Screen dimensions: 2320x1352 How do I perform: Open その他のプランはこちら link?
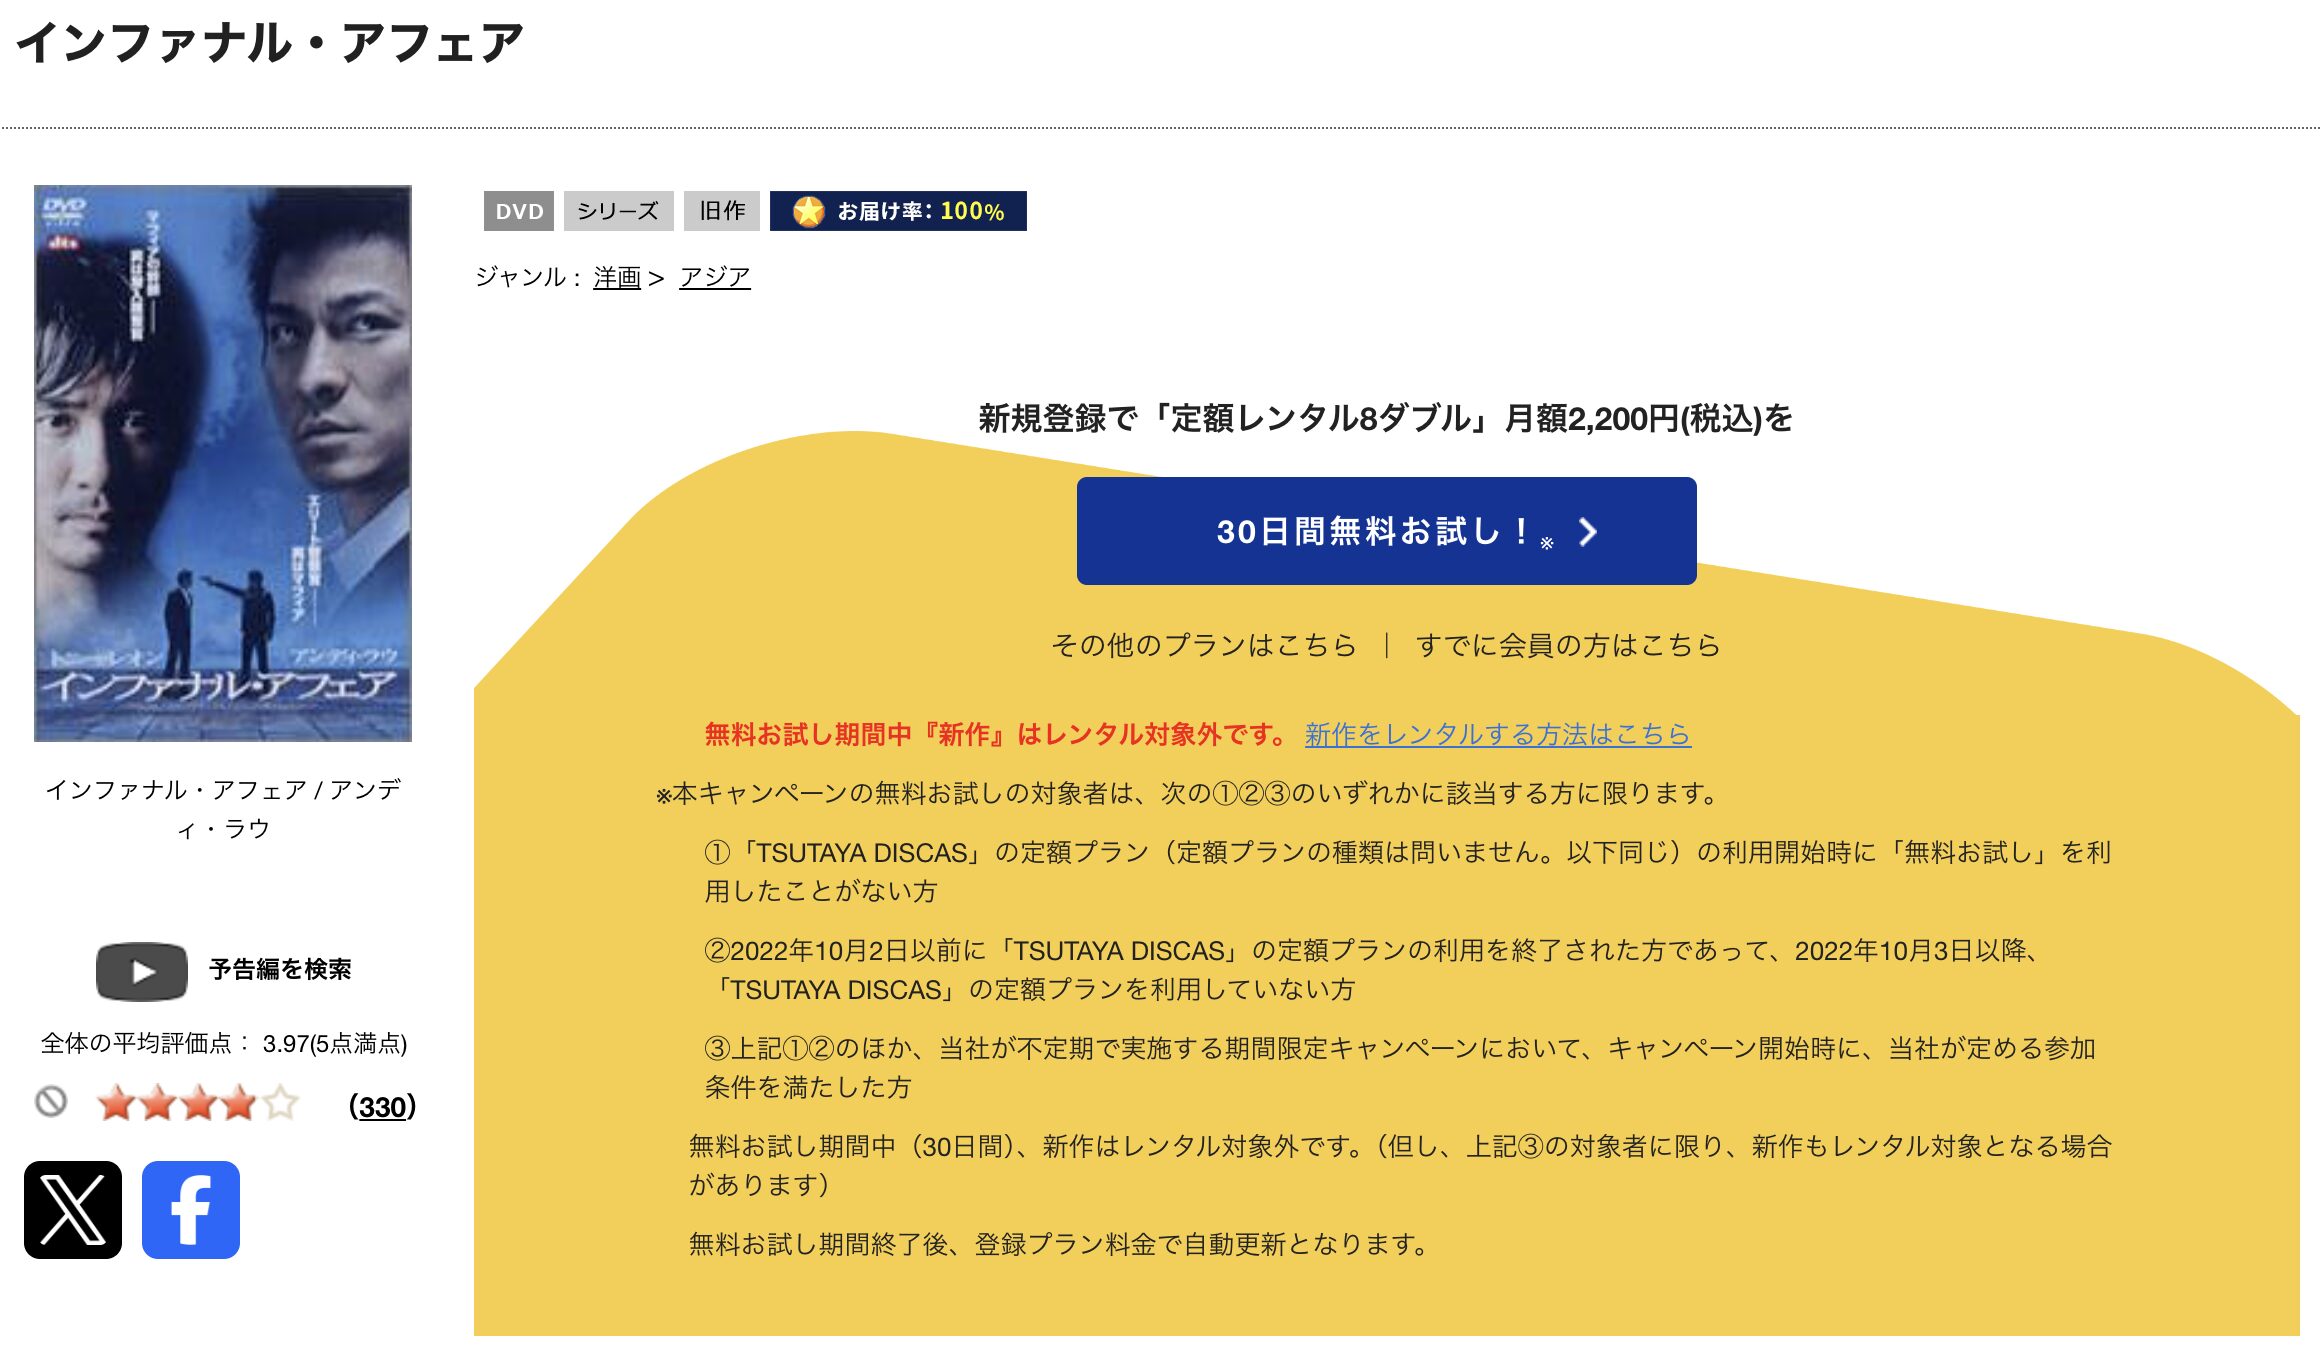point(1204,645)
